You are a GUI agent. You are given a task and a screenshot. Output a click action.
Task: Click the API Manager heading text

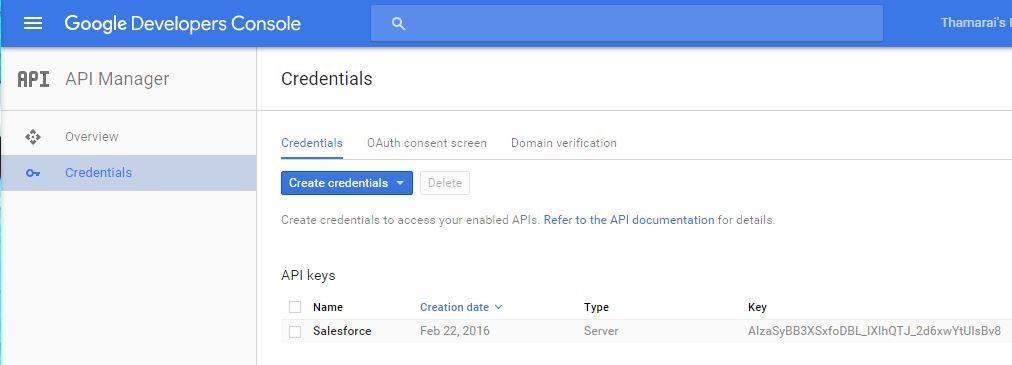(x=117, y=79)
